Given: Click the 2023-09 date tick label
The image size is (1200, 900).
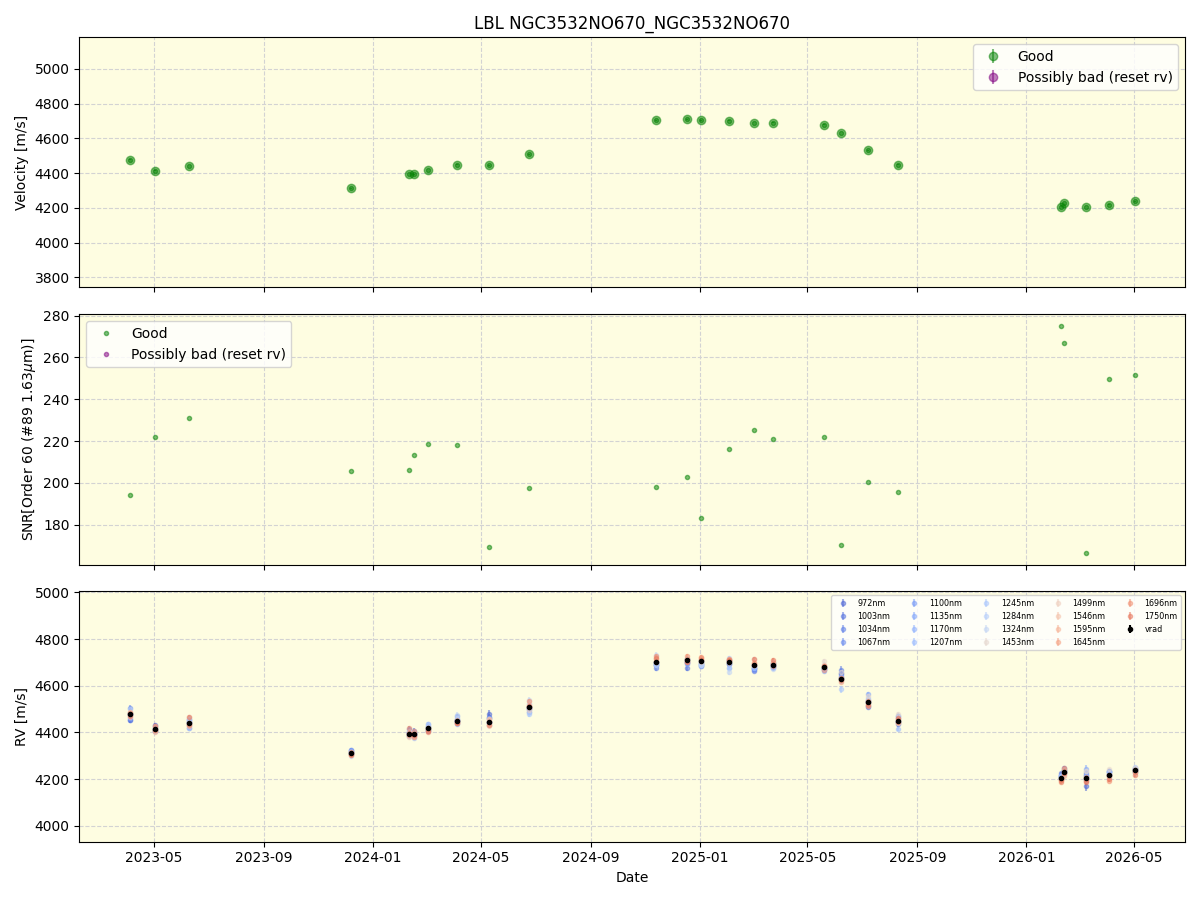Looking at the screenshot, I should (264, 857).
